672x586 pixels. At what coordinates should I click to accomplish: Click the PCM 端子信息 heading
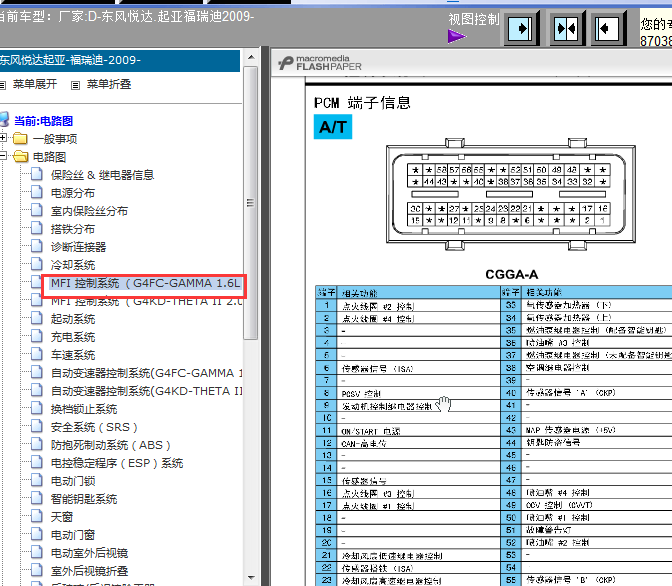pos(363,103)
